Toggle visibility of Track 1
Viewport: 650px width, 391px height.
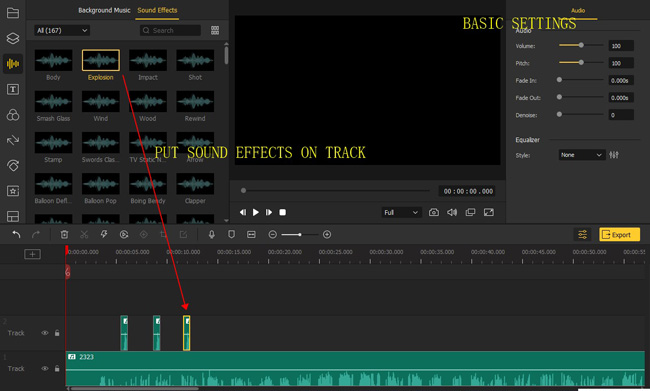coord(45,369)
